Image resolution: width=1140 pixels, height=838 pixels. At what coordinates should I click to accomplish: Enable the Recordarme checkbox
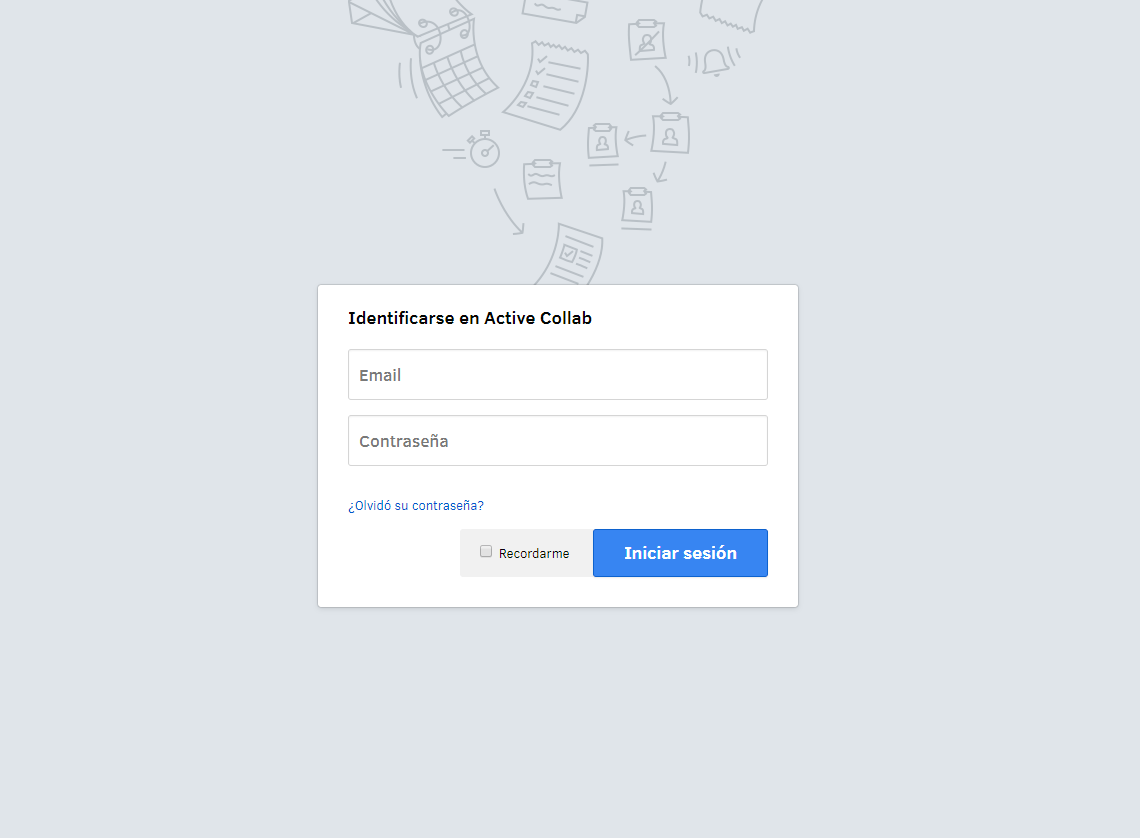(x=486, y=552)
